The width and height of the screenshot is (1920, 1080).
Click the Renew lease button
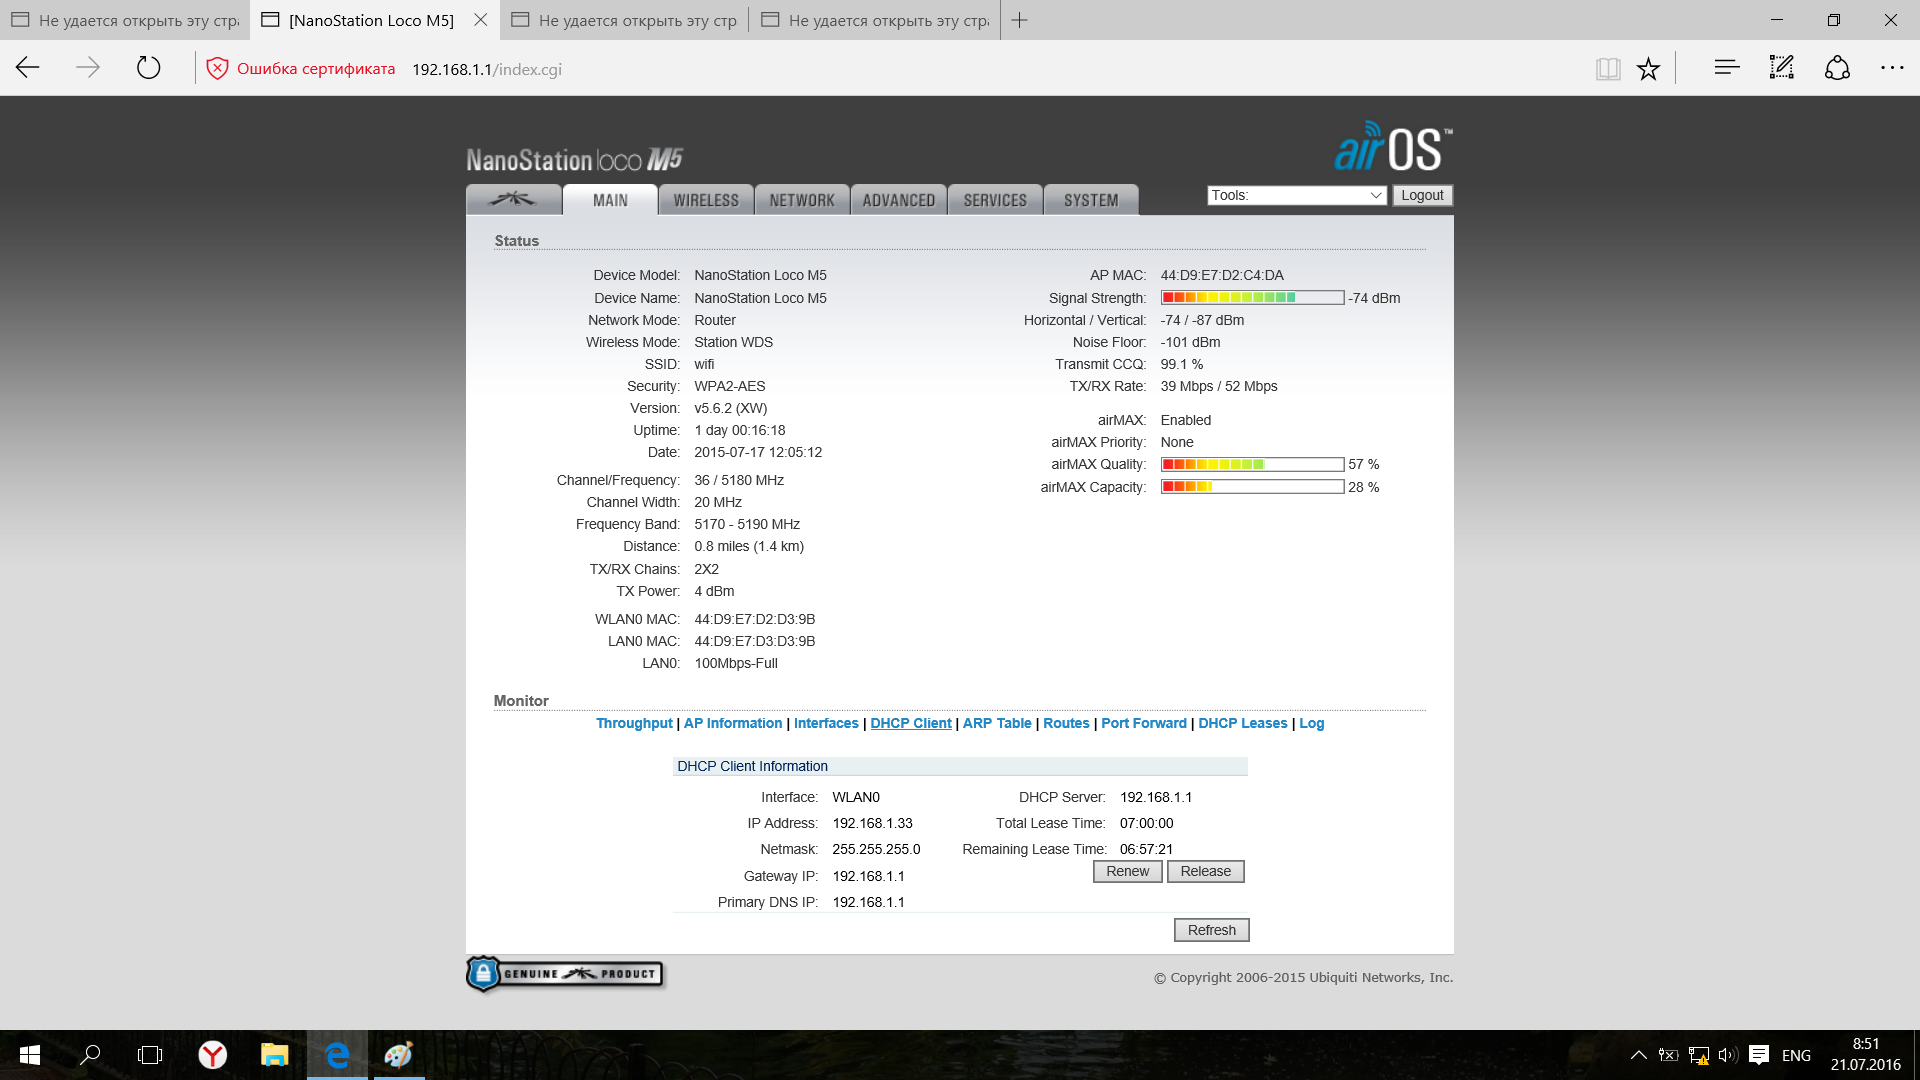pyautogui.click(x=1128, y=871)
